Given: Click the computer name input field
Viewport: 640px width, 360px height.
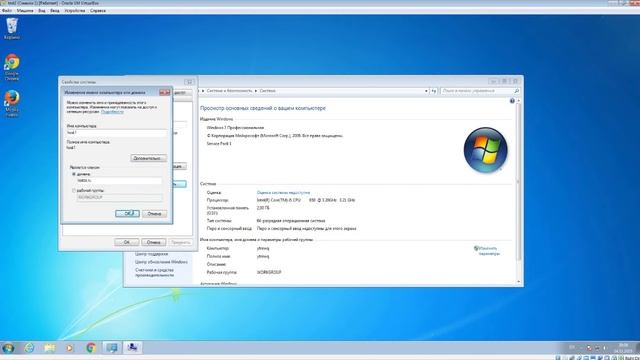Looking at the screenshot, I should click(x=117, y=133).
